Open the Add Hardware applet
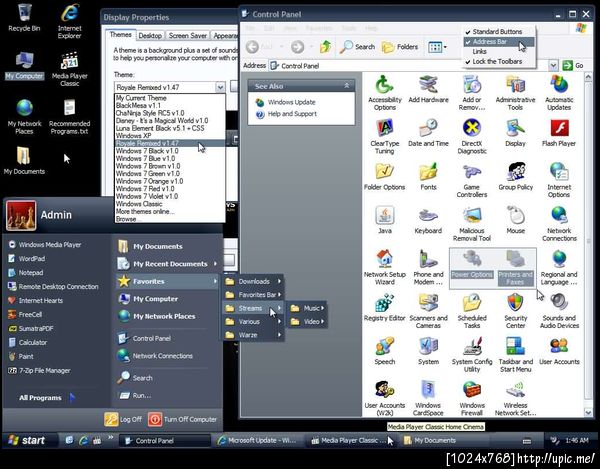The image size is (600, 469). click(428, 90)
